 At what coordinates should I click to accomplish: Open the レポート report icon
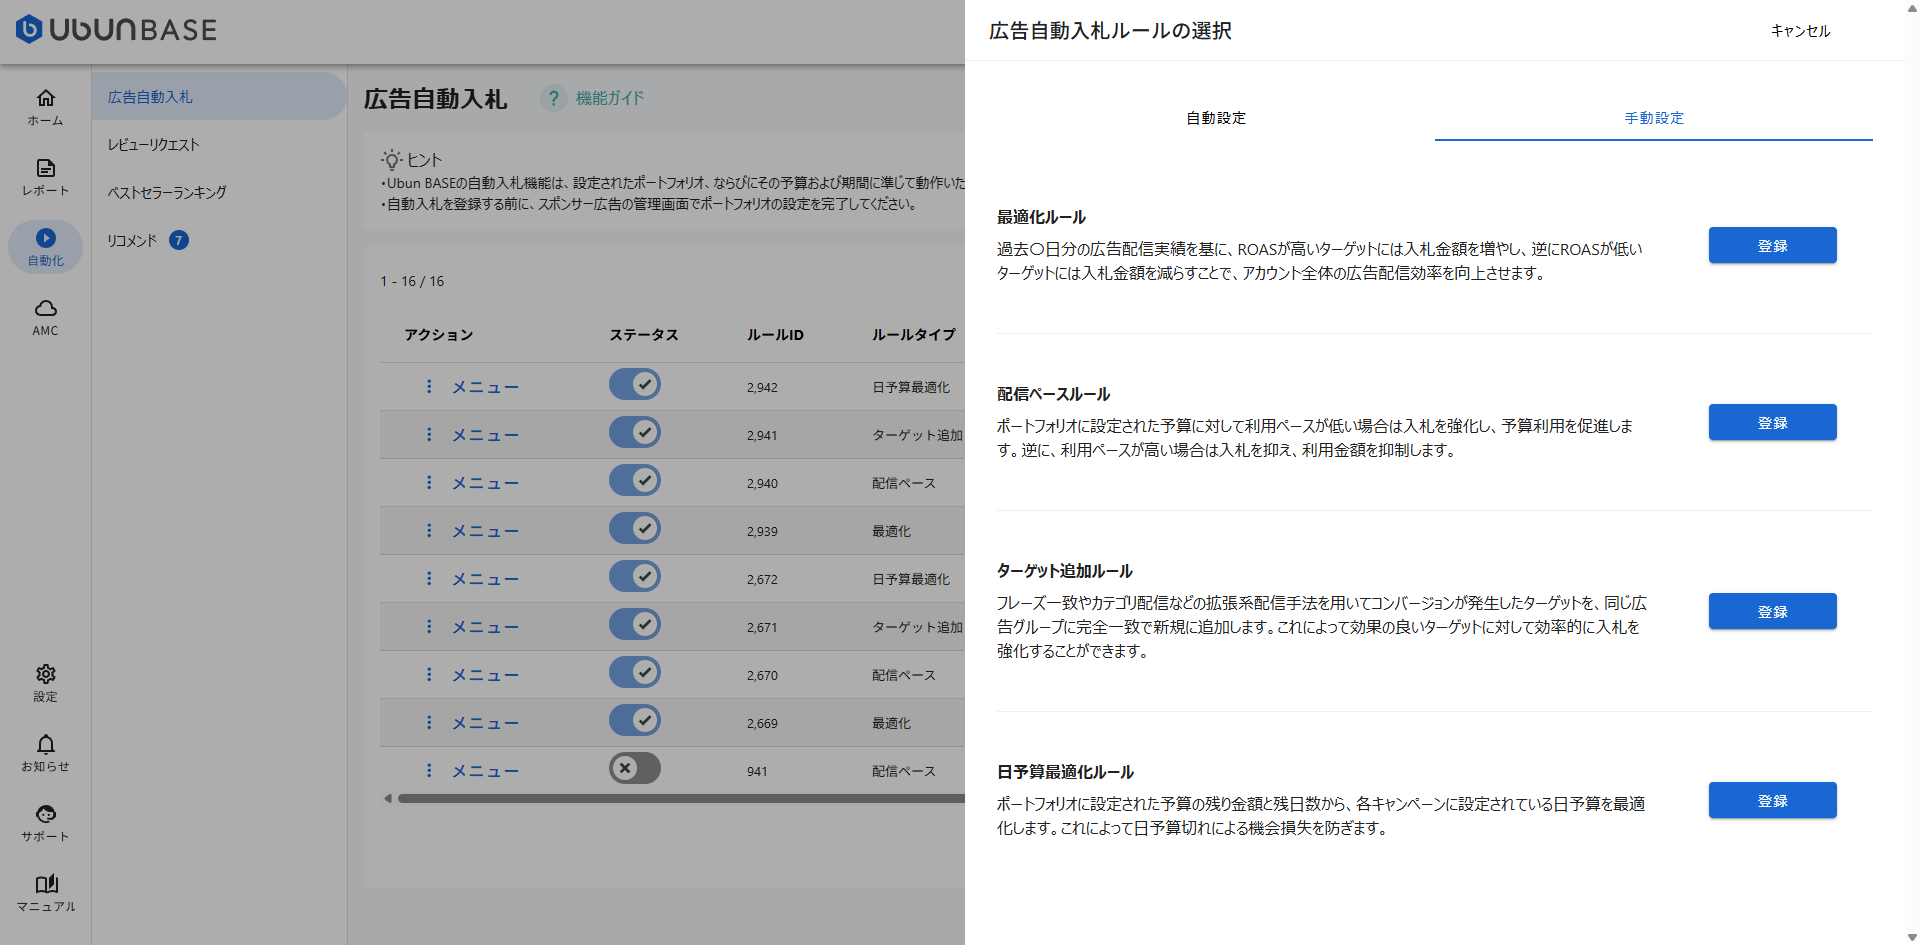tap(45, 168)
